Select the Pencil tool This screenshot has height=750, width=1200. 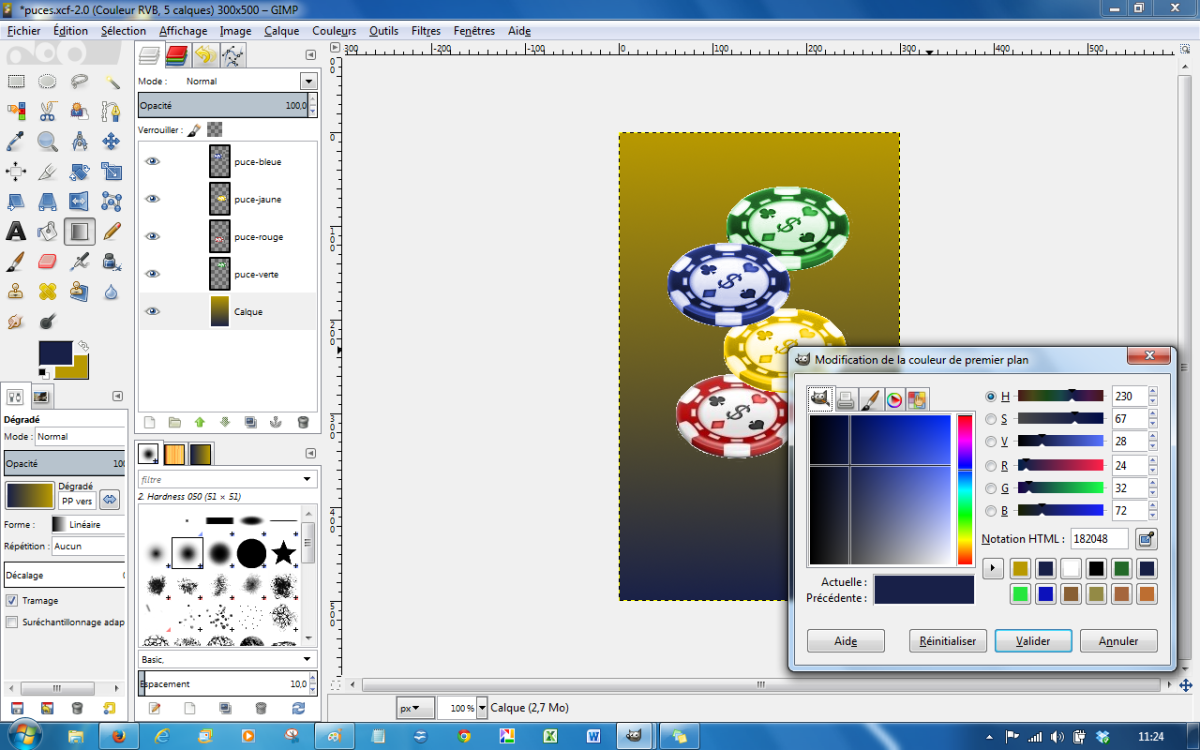pos(112,232)
